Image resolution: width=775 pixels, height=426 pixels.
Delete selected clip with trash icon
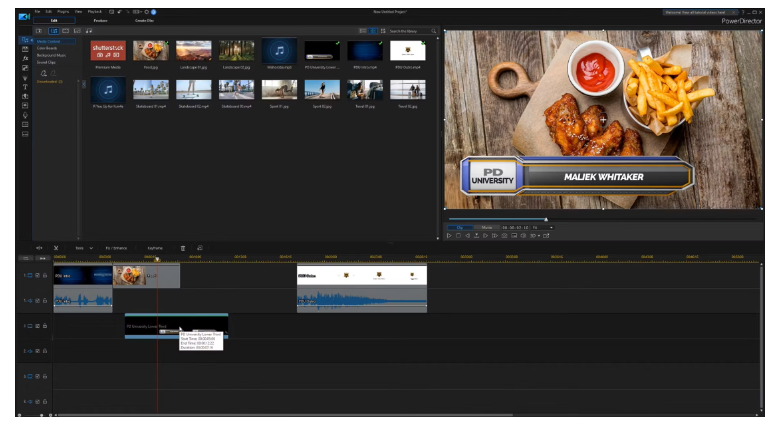click(x=183, y=248)
